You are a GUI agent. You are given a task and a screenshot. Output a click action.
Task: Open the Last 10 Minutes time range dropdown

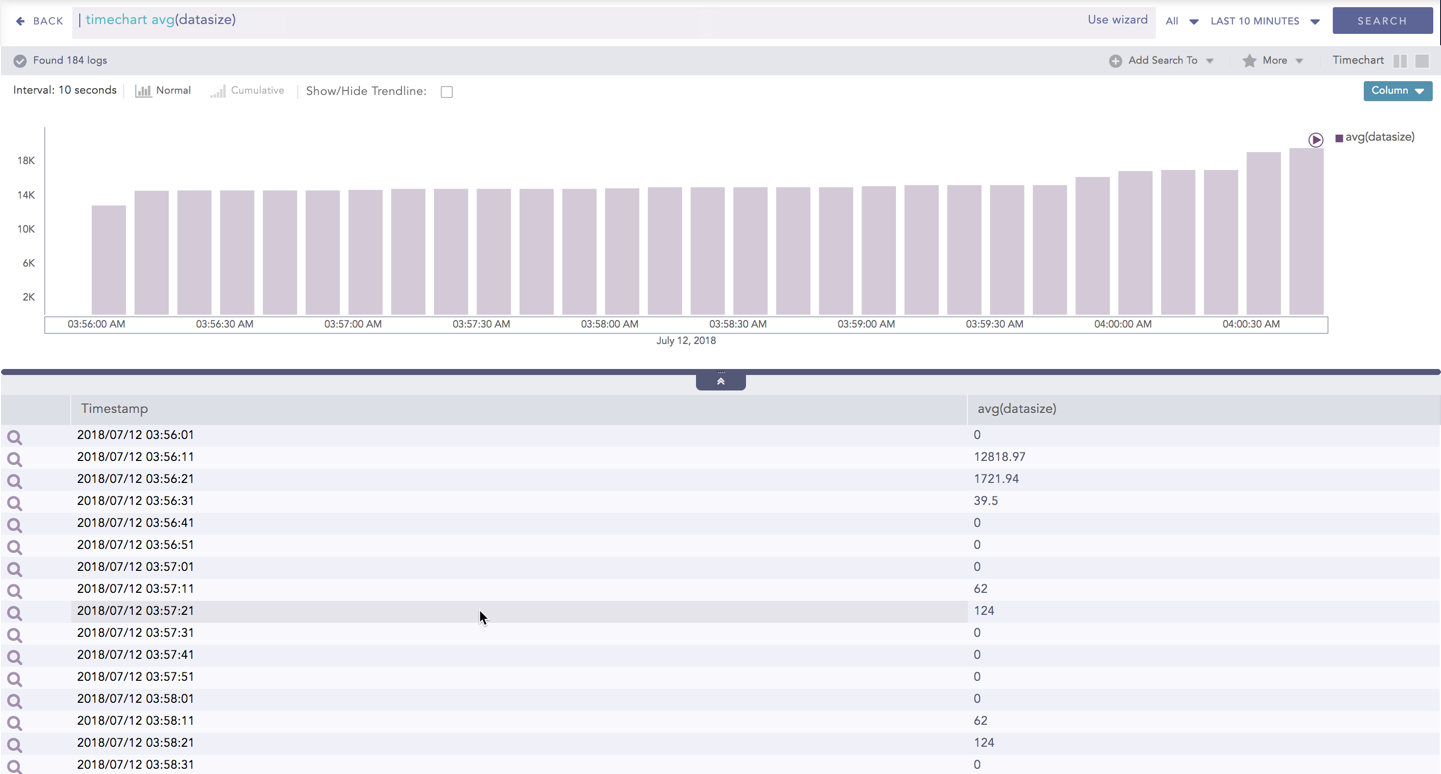pyautogui.click(x=1265, y=21)
